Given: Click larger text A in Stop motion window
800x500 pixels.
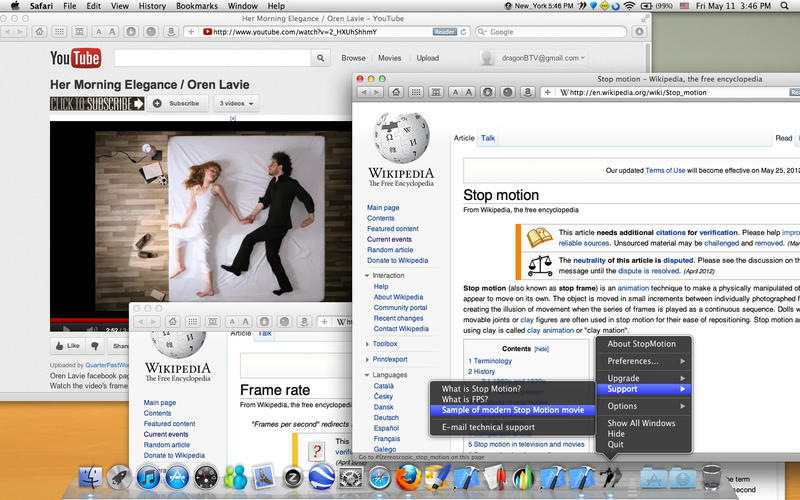Looking at the screenshot, I should pos(468,92).
